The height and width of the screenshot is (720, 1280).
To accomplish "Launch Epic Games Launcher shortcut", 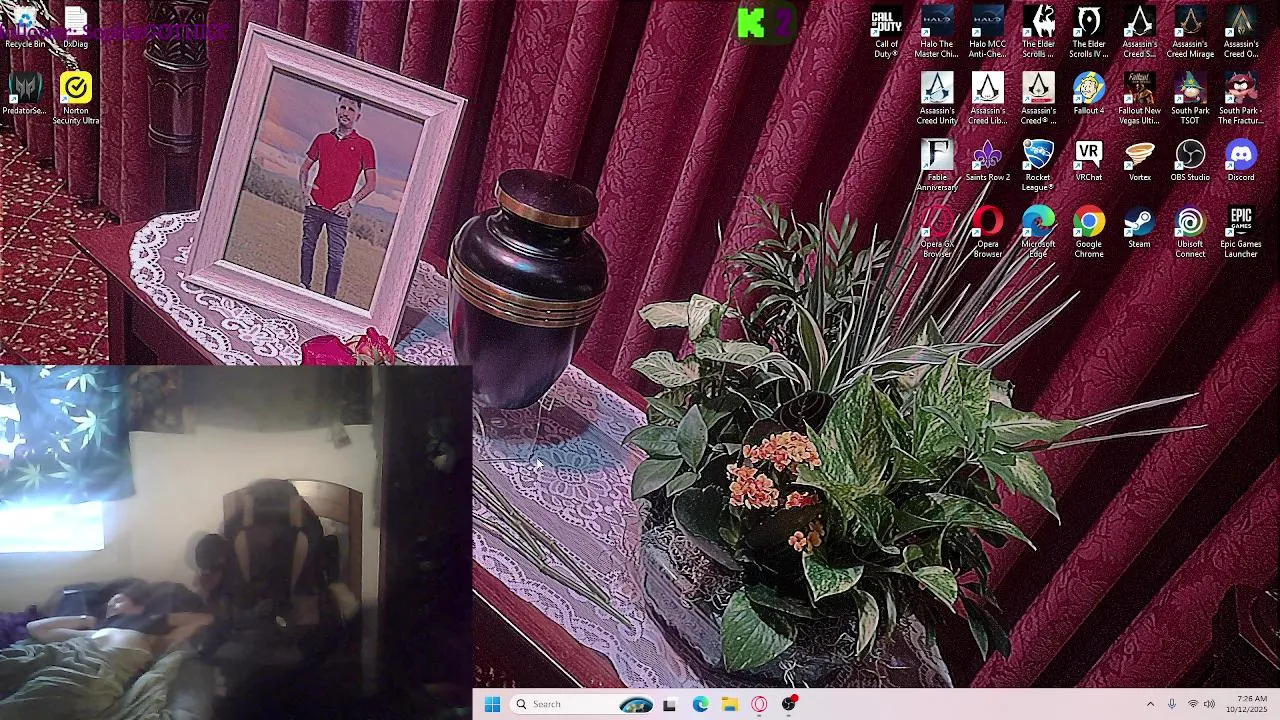I will [x=1241, y=232].
